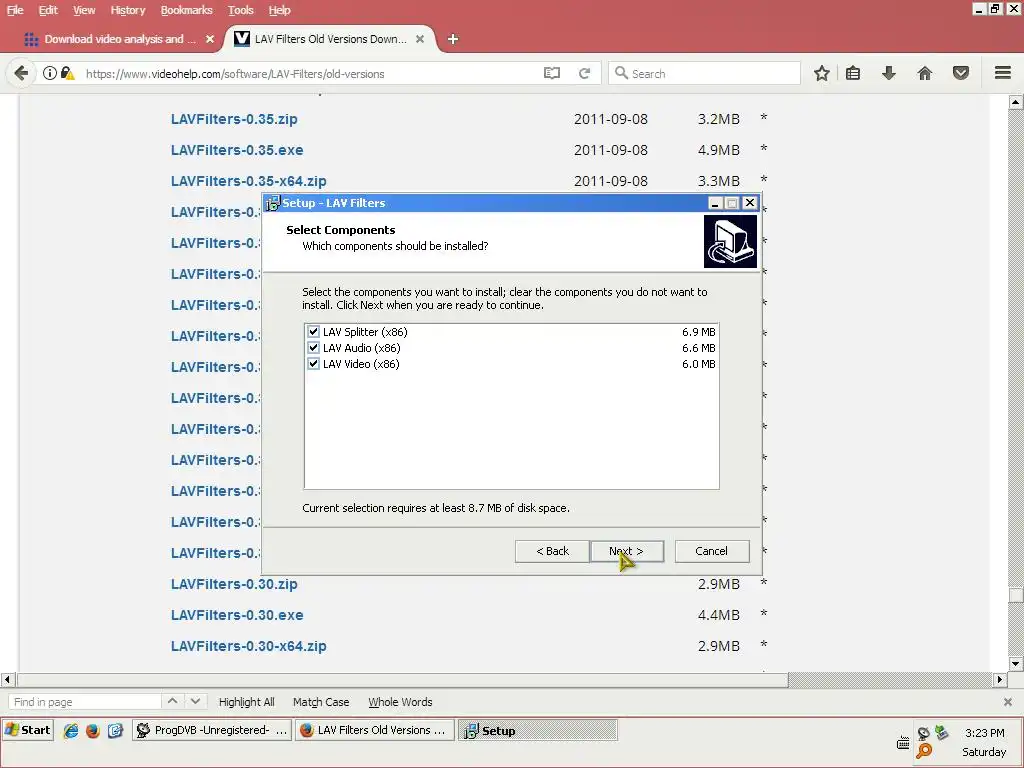1024x768 pixels.
Task: Open the Windows Start menu
Action: [x=28, y=730]
